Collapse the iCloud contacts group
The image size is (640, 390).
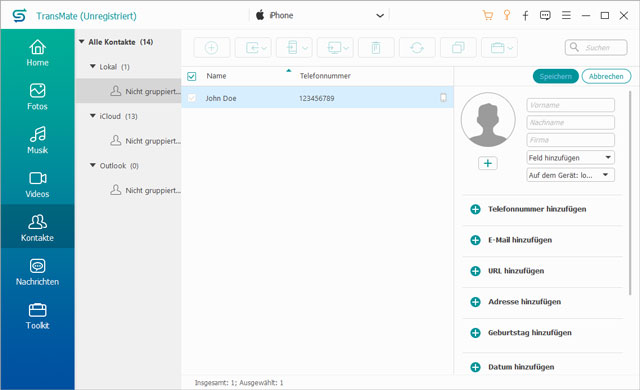click(x=93, y=116)
